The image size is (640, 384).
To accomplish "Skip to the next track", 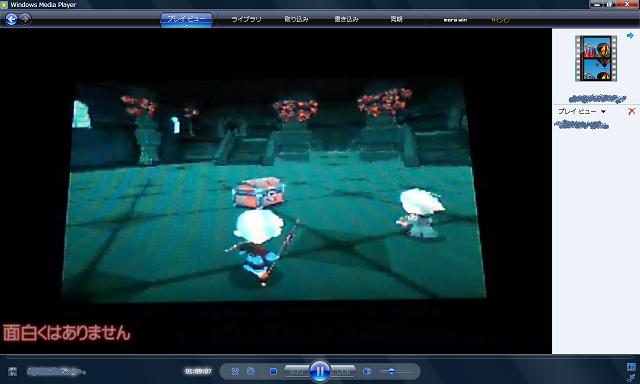I will (x=342, y=371).
